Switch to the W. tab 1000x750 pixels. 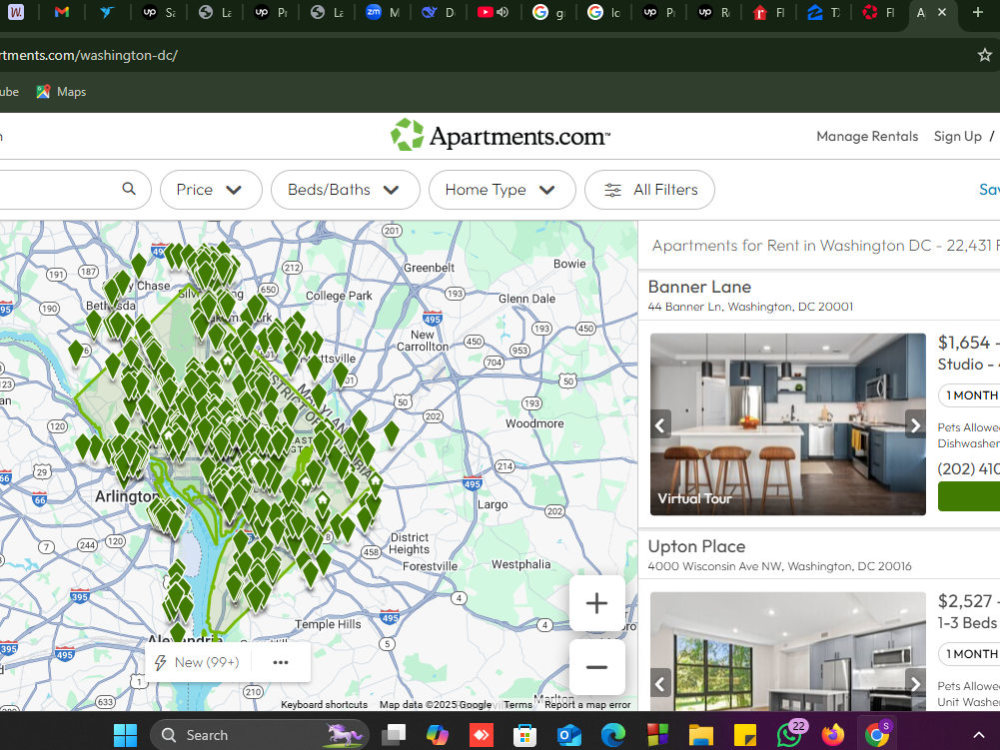pyautogui.click(x=16, y=12)
